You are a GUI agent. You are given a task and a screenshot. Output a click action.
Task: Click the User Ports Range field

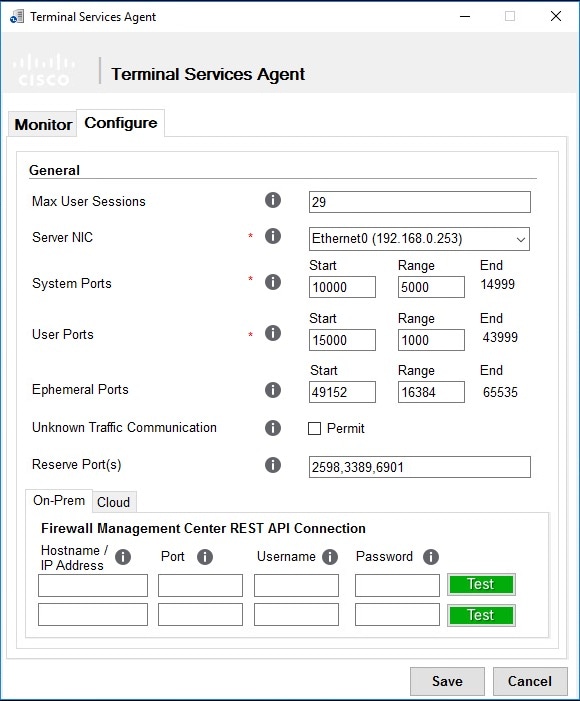pyautogui.click(x=431, y=340)
